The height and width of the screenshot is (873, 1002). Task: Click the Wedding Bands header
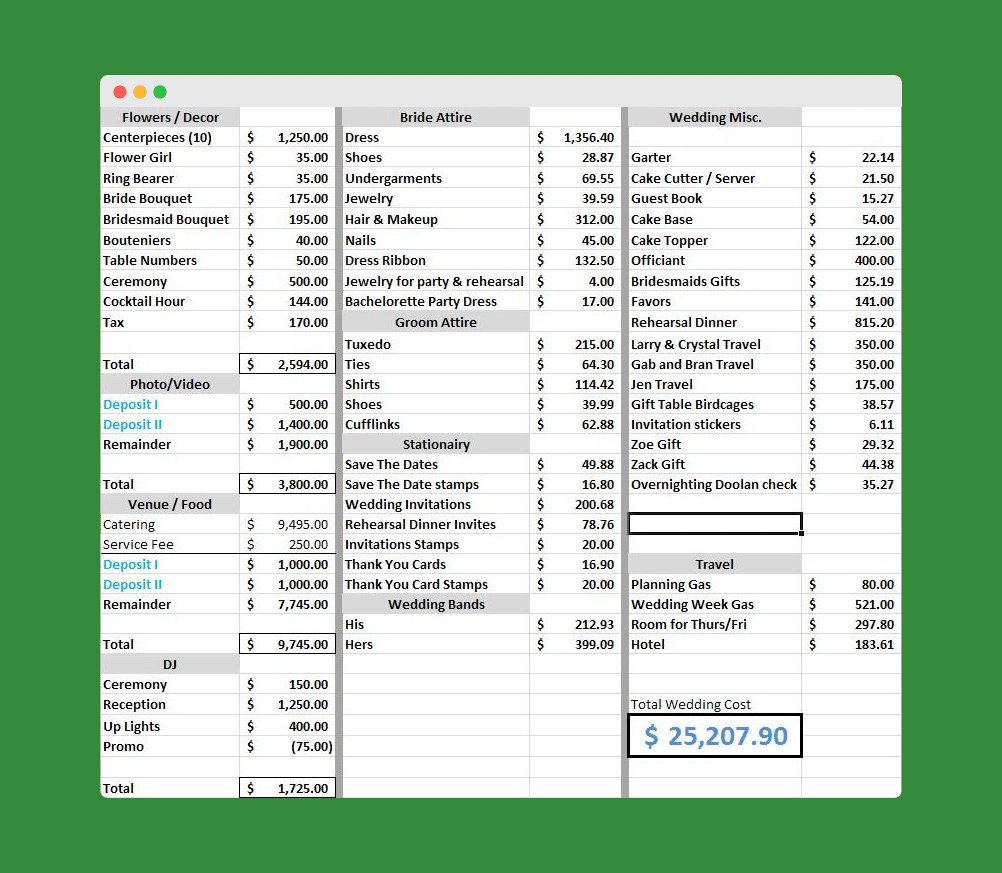pos(436,603)
